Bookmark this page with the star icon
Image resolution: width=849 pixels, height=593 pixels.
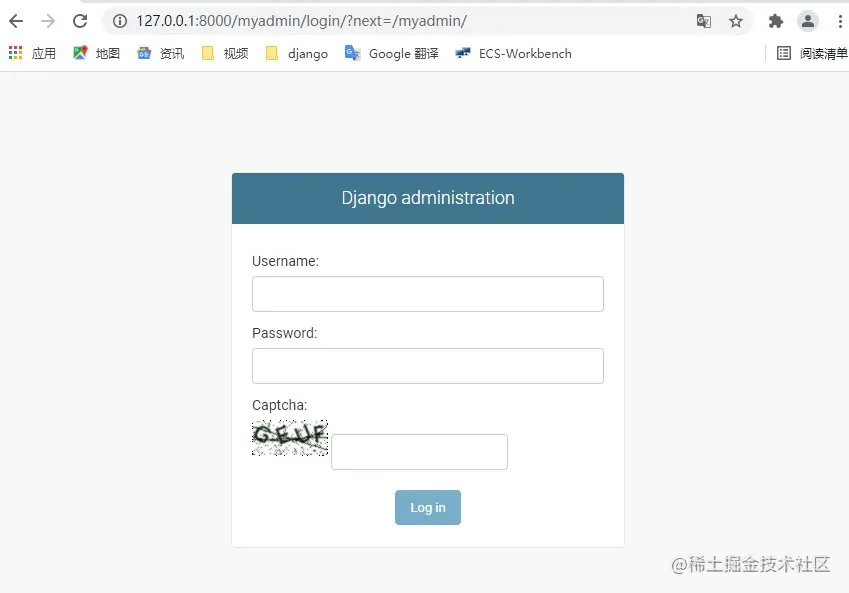(x=736, y=21)
